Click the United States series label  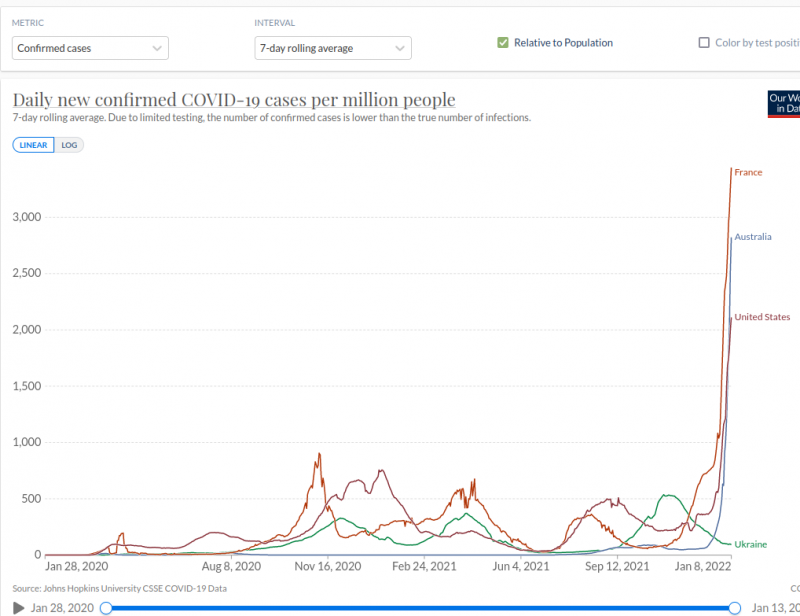tap(762, 317)
